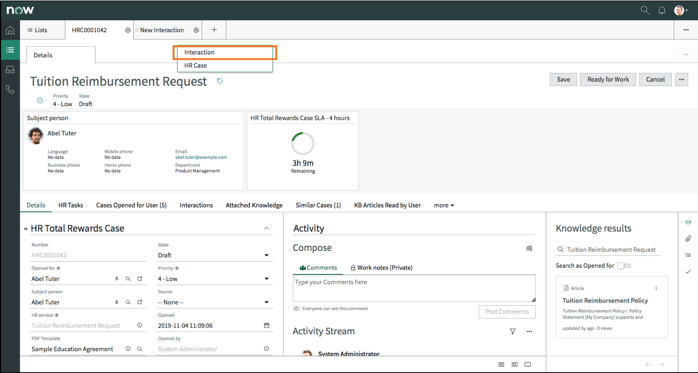
Task: Open the State dropdown
Action: tap(215, 255)
